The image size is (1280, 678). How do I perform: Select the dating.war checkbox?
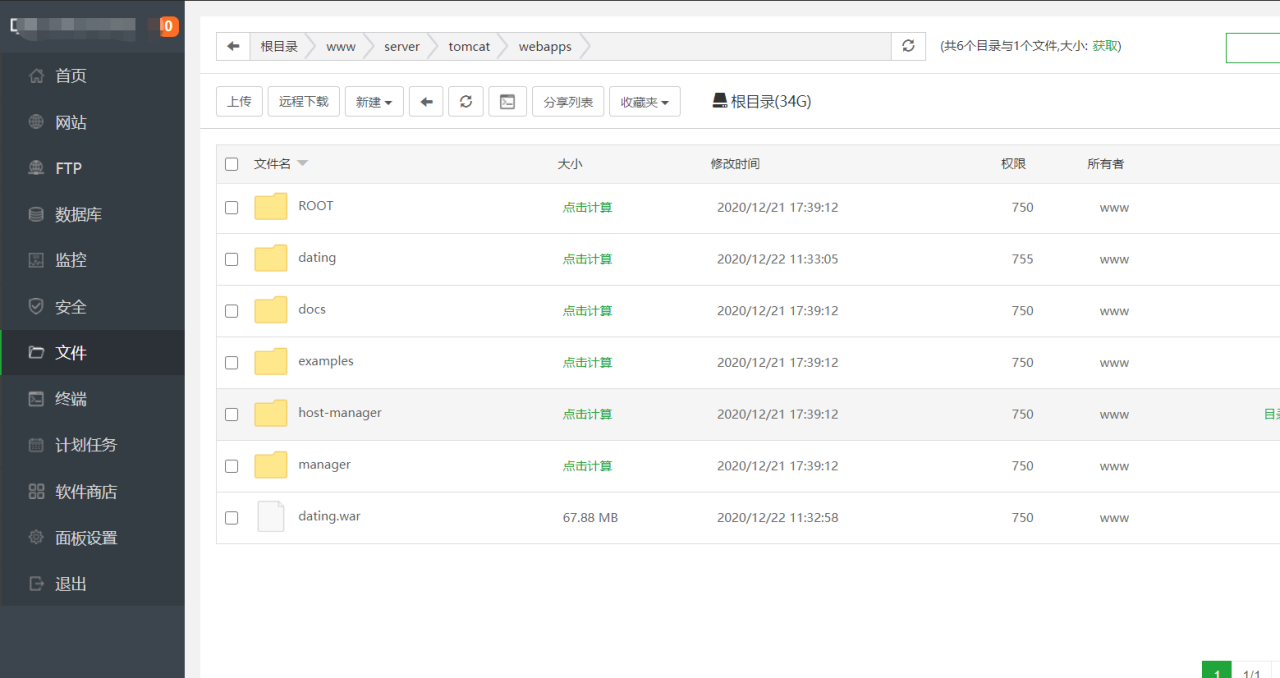(232, 518)
